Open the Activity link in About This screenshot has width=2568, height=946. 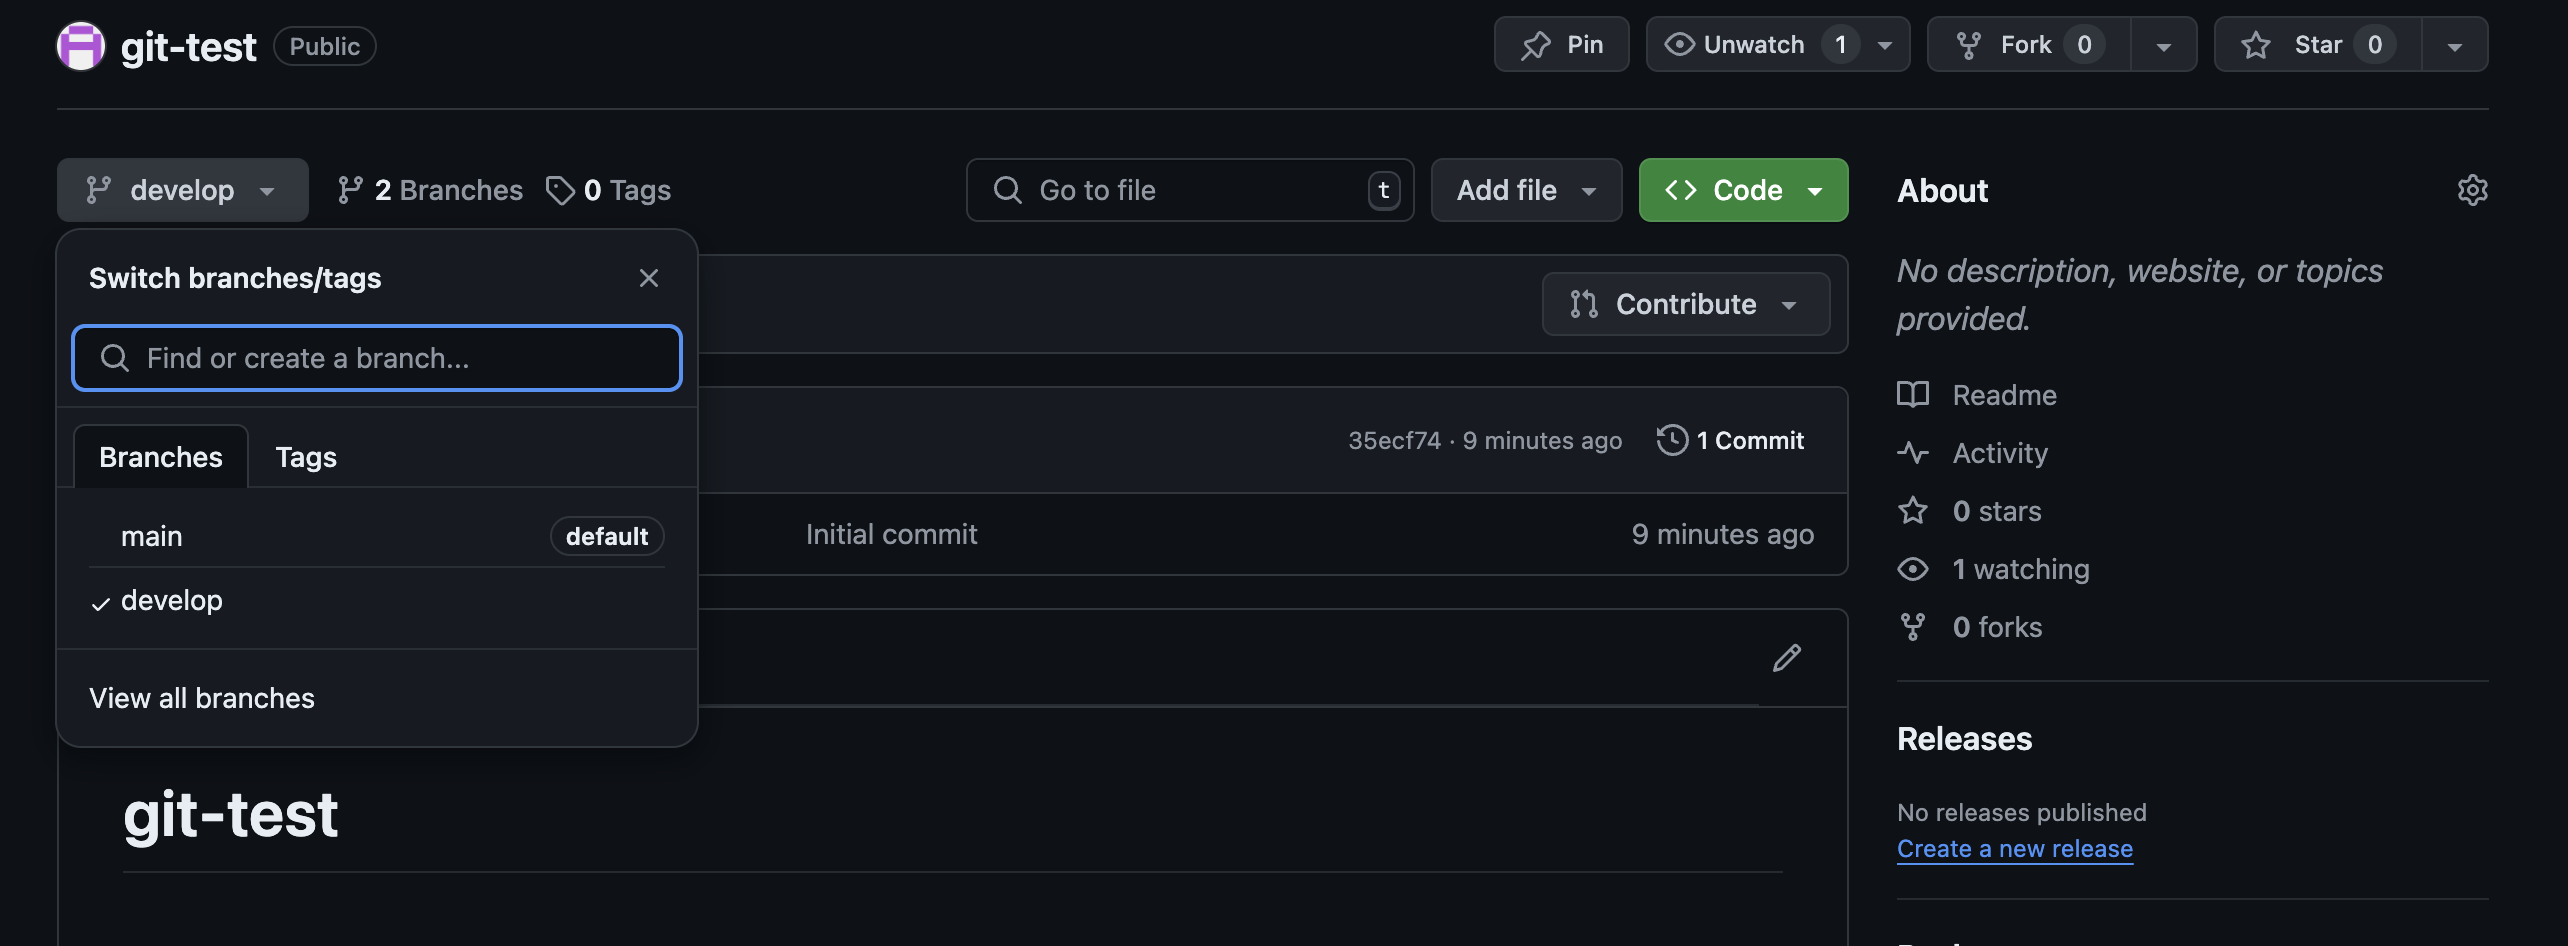tap(2000, 453)
